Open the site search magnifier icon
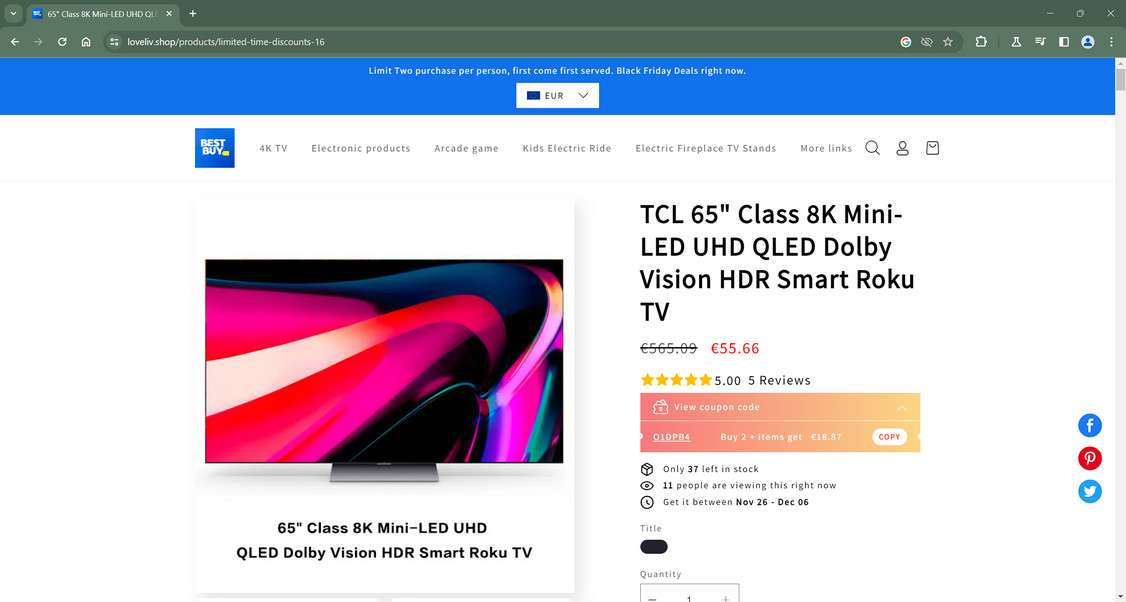The image size is (1126, 602). click(873, 148)
